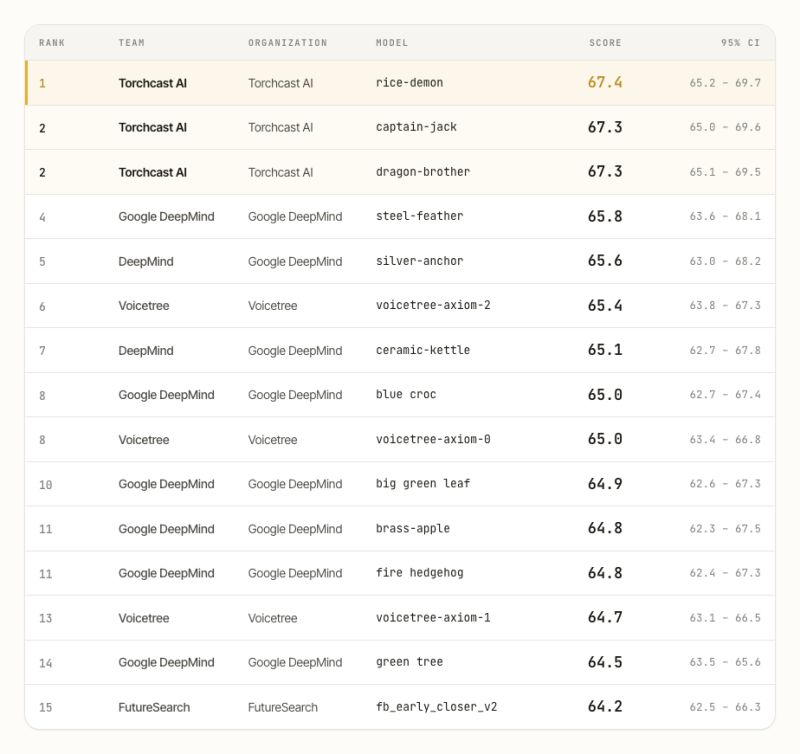This screenshot has height=754, width=800.
Task: Click the 64.9 score for big green leaf
Action: 605,484
